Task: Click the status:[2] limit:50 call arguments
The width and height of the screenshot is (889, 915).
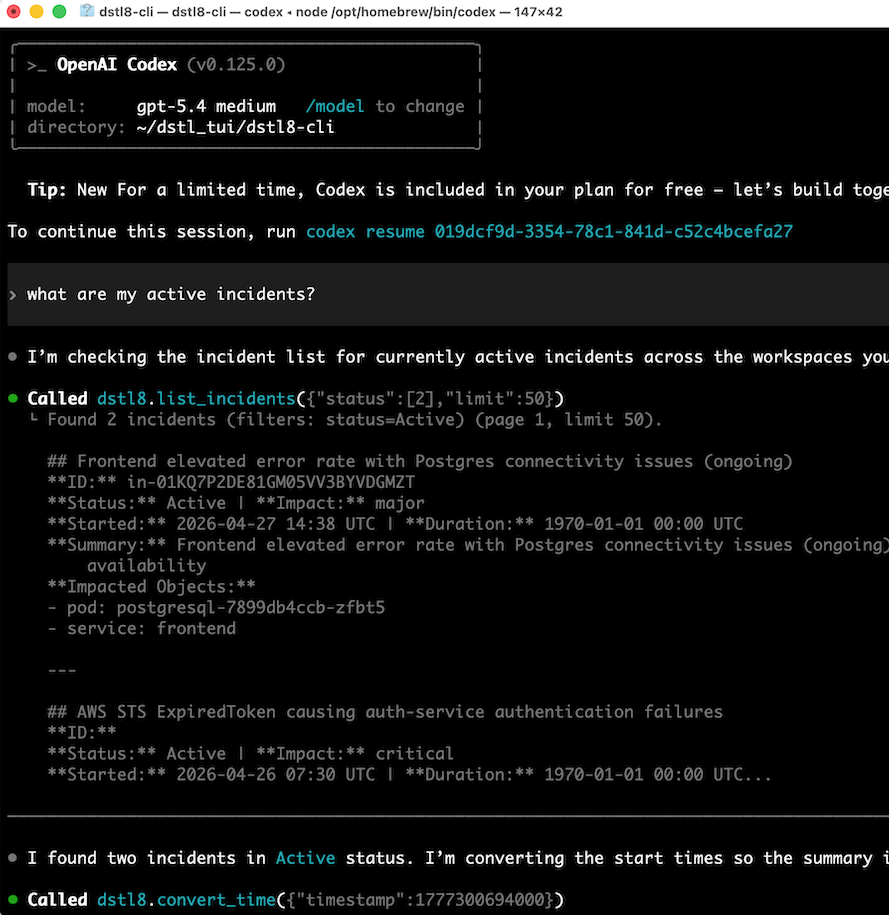Action: (x=430, y=399)
